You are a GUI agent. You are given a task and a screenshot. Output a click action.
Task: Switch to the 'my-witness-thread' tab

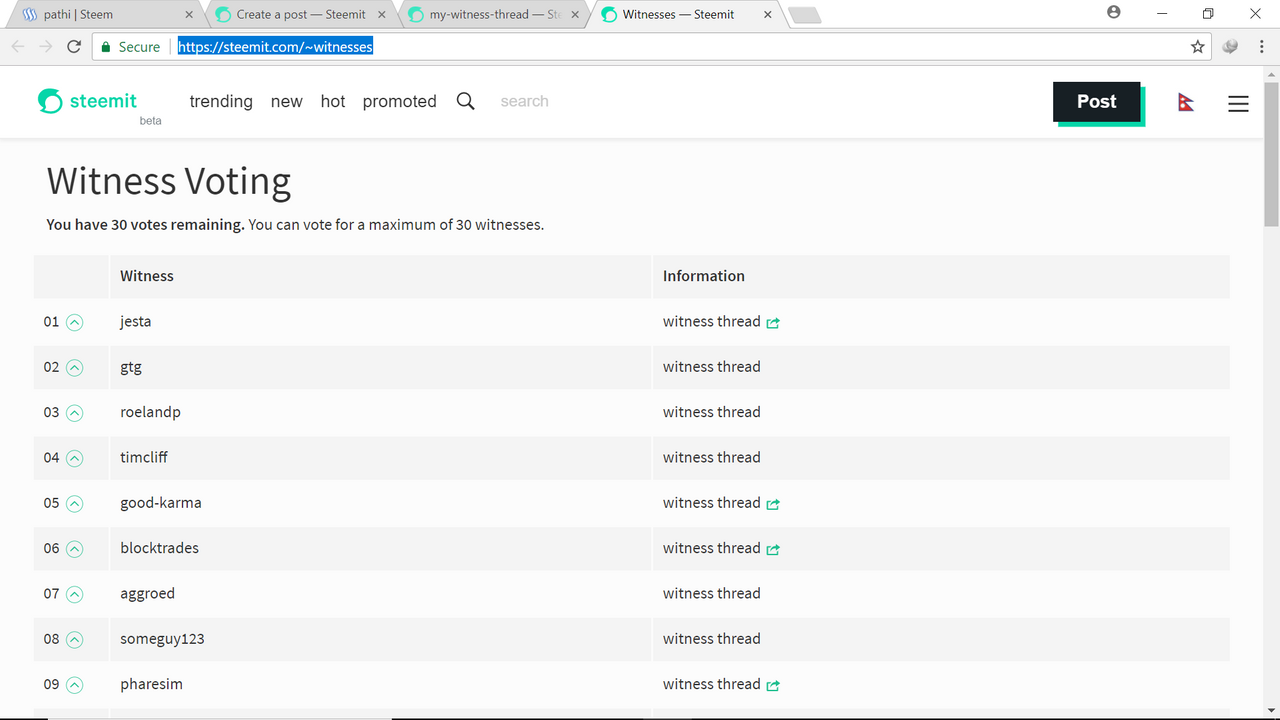coord(494,15)
